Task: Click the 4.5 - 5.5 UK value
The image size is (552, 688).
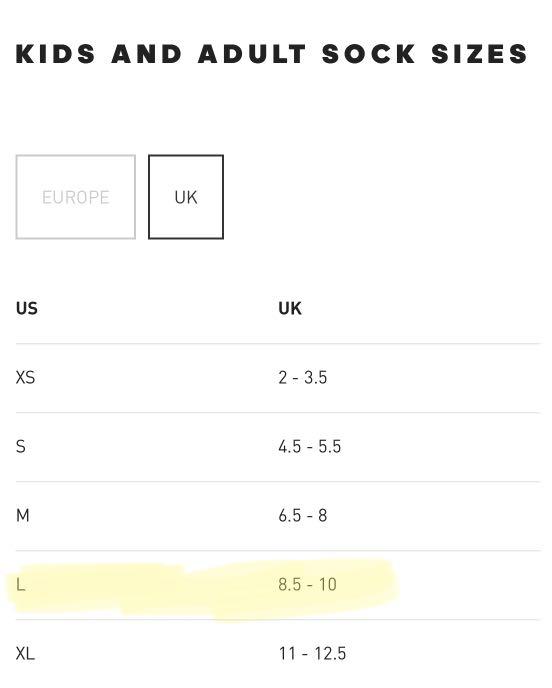Action: coord(310,447)
